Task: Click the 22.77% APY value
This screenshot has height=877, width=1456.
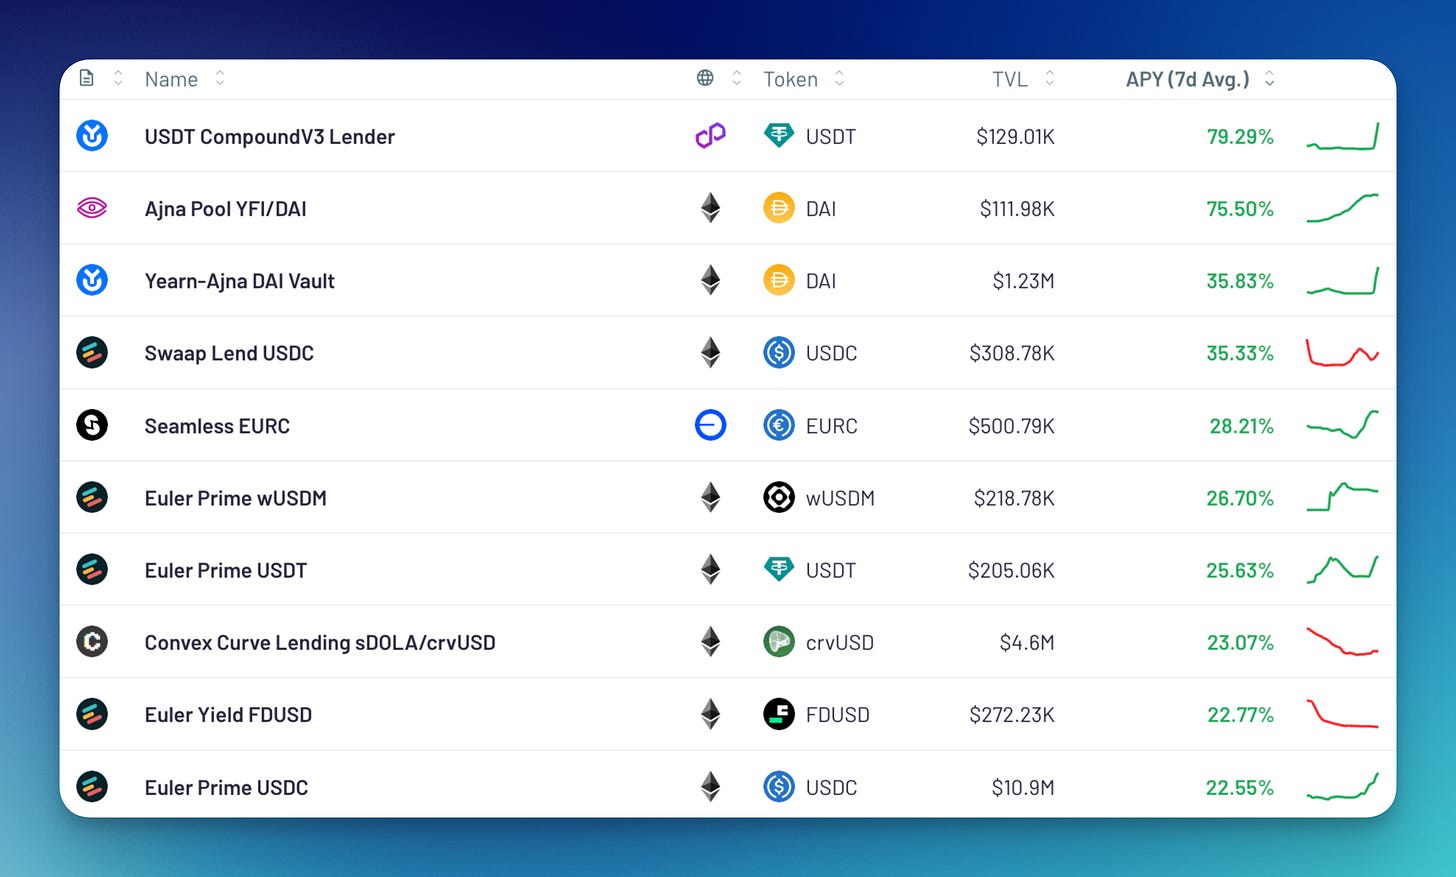Action: pyautogui.click(x=1240, y=715)
